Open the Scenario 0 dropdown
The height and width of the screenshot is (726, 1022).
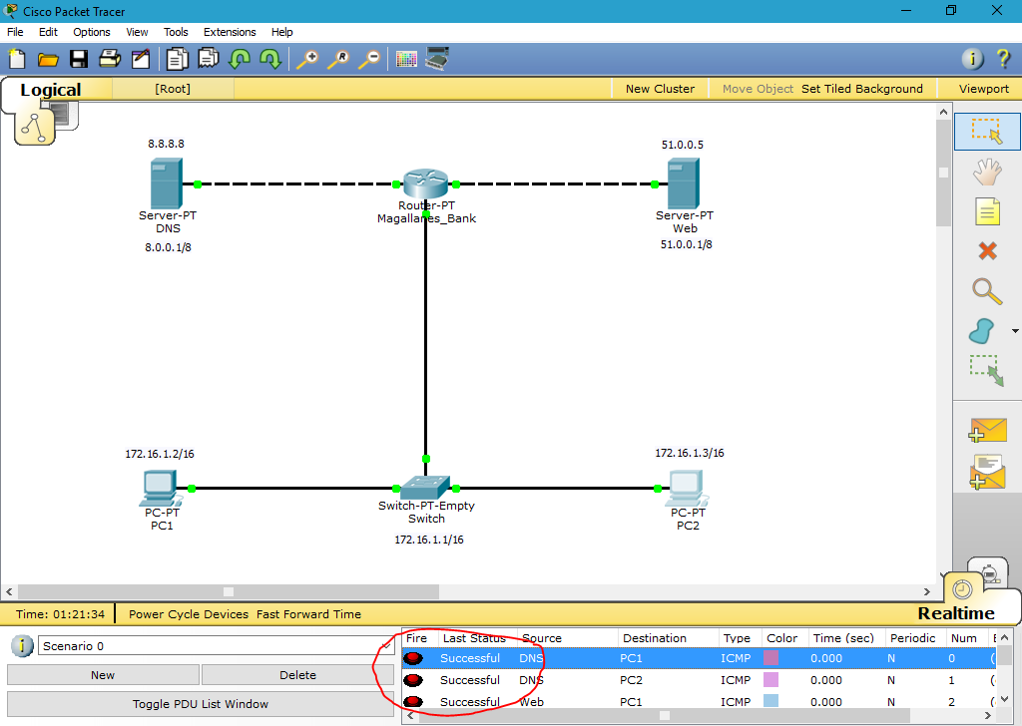tap(216, 646)
